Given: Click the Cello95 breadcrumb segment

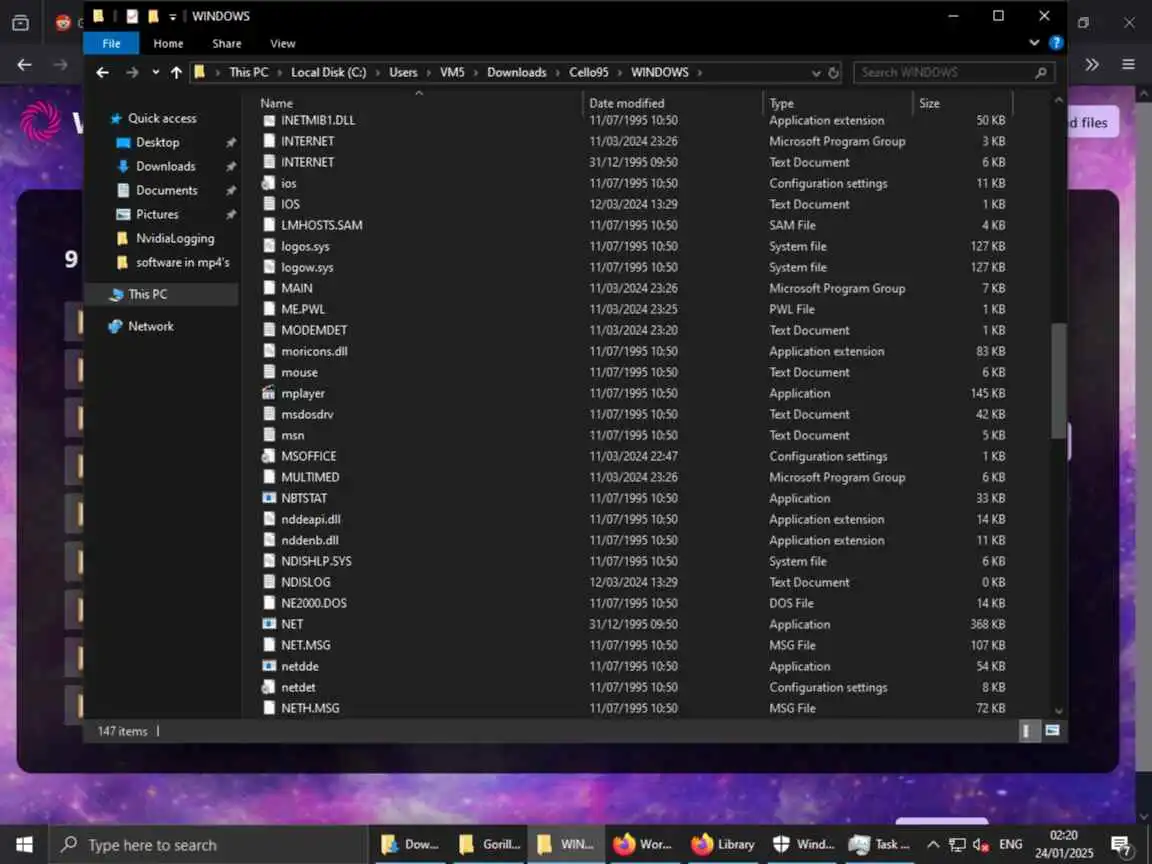Looking at the screenshot, I should pos(588,72).
